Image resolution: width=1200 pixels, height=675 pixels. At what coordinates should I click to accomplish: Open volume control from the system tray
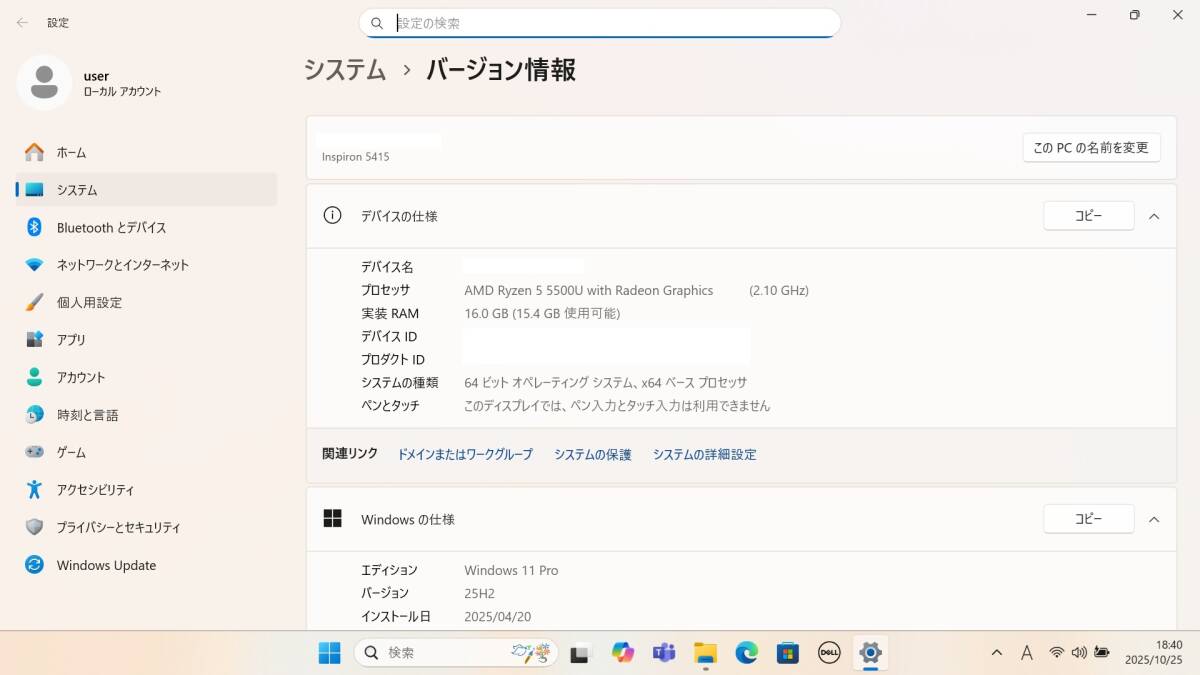pyautogui.click(x=1078, y=652)
